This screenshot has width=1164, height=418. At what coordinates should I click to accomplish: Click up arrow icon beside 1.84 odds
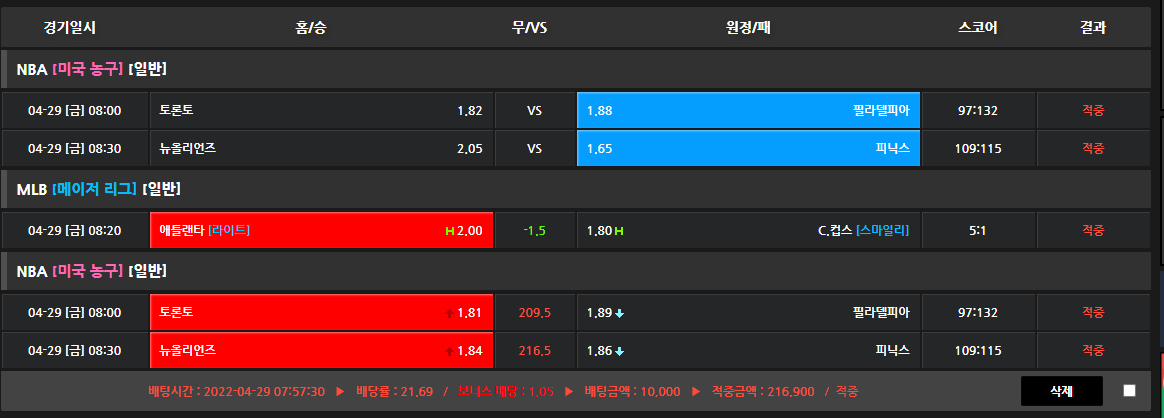(x=450, y=351)
